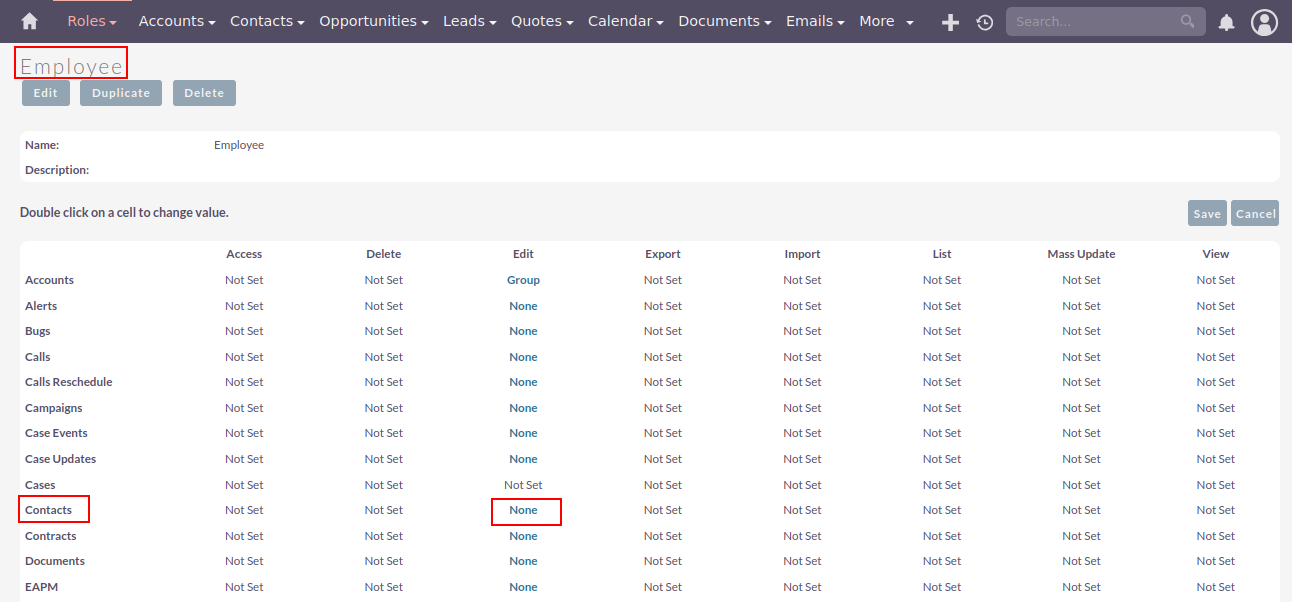Click the Case Events row label

click(56, 433)
